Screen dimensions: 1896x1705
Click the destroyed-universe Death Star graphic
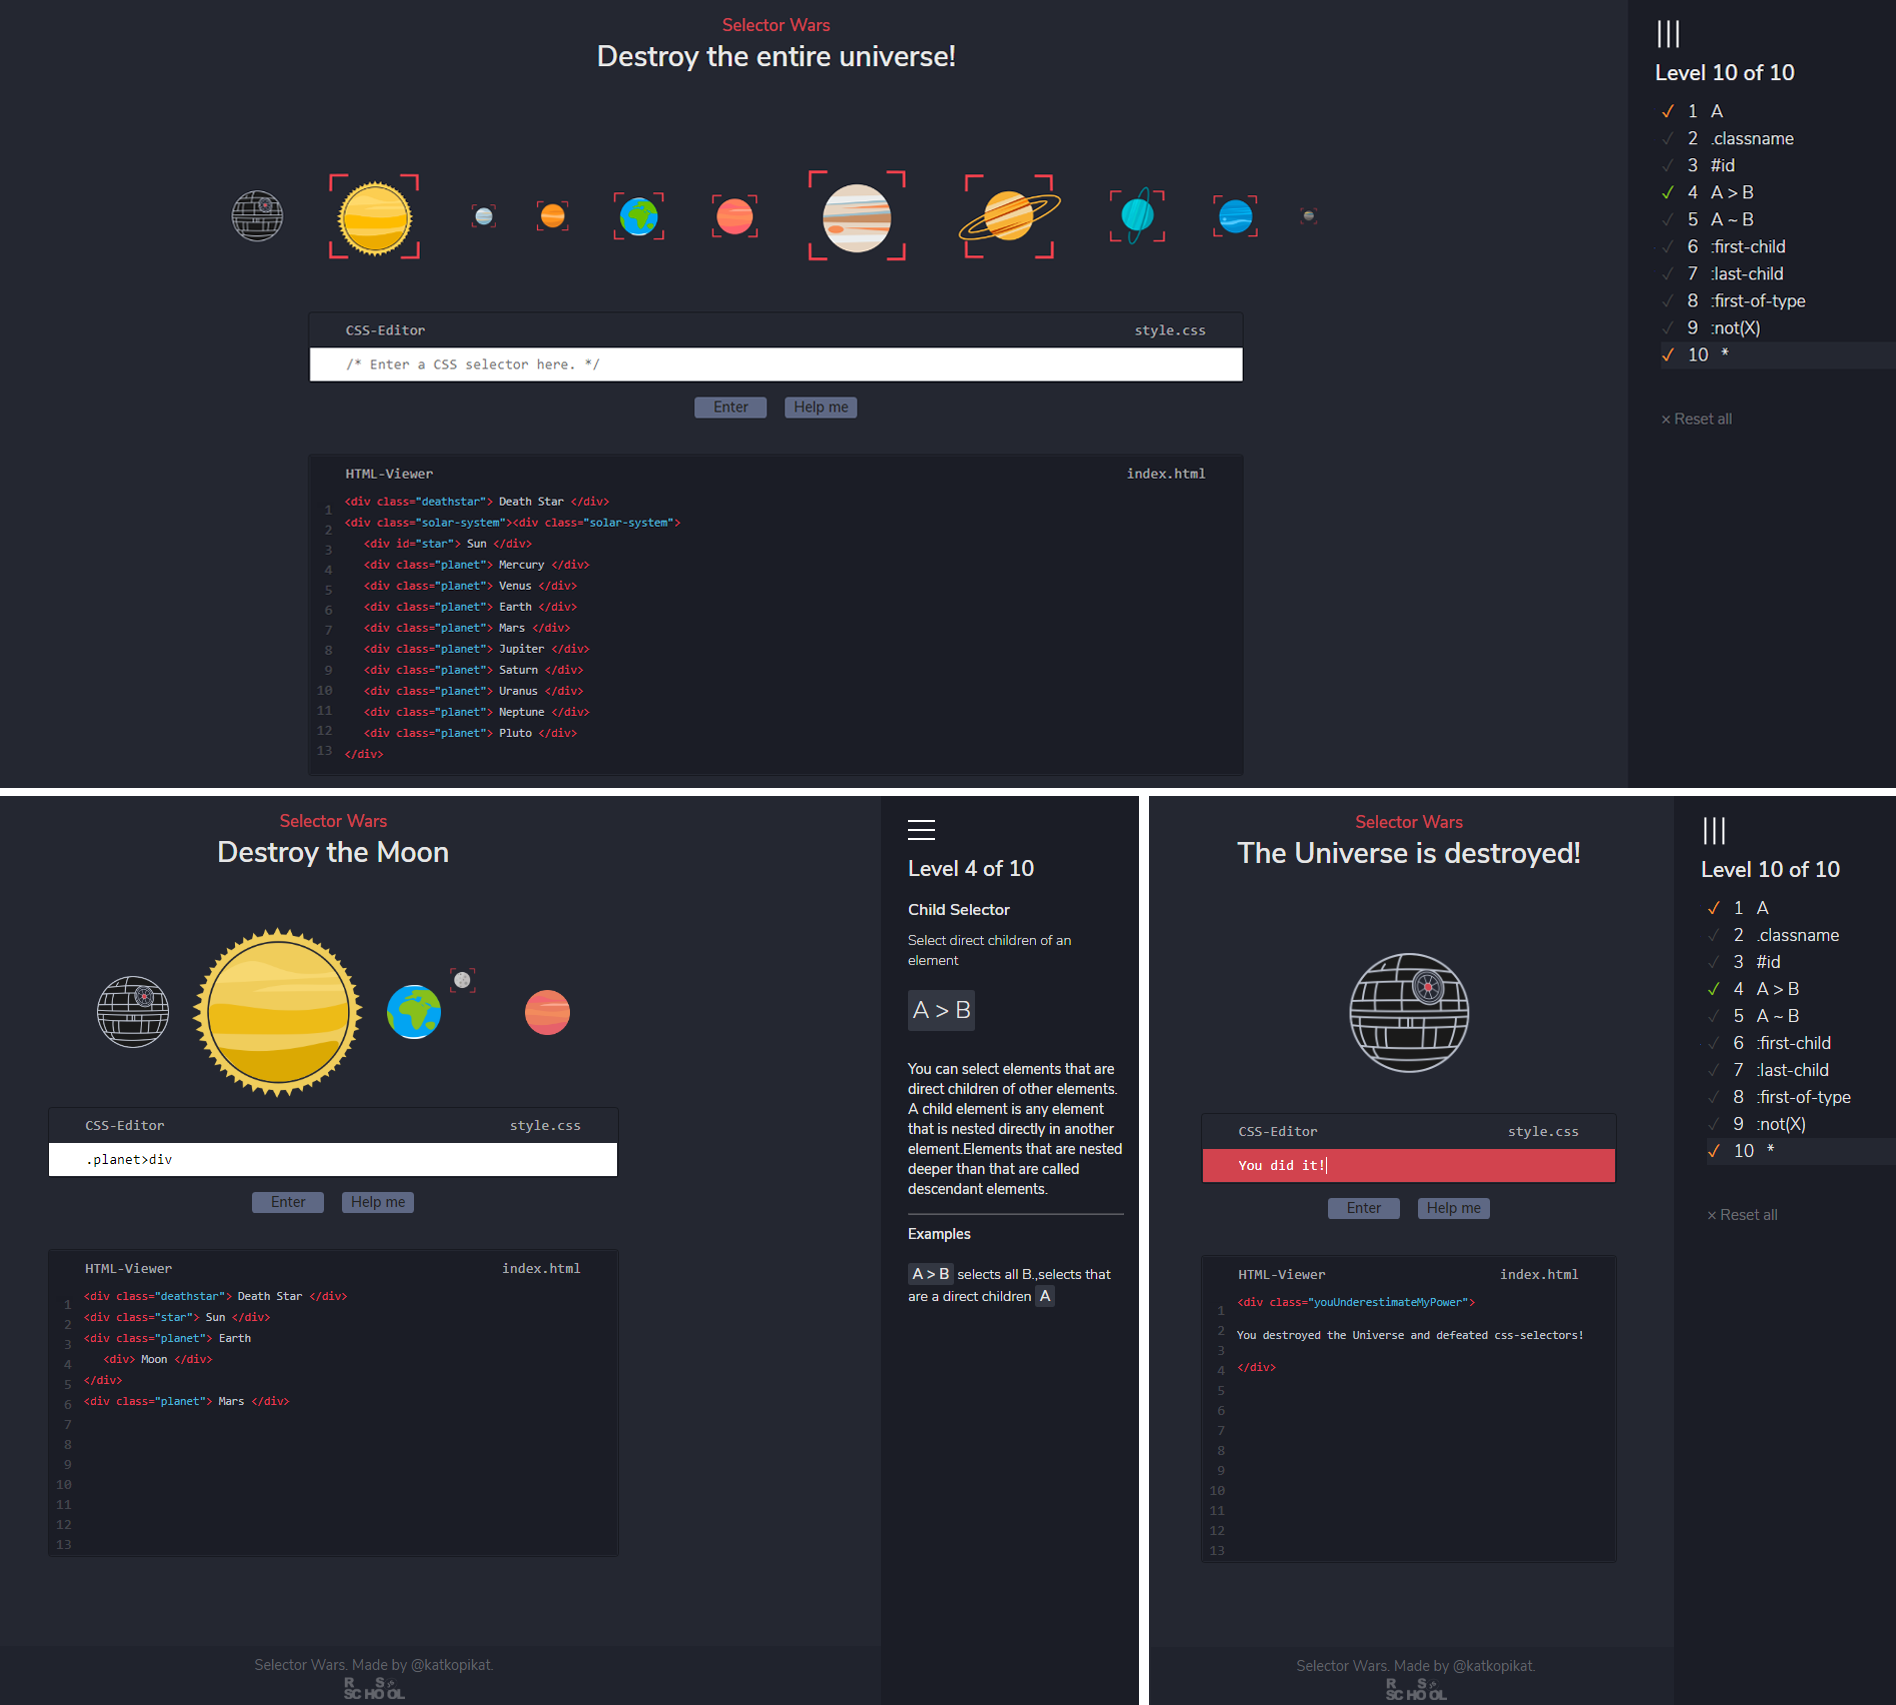(1408, 1013)
